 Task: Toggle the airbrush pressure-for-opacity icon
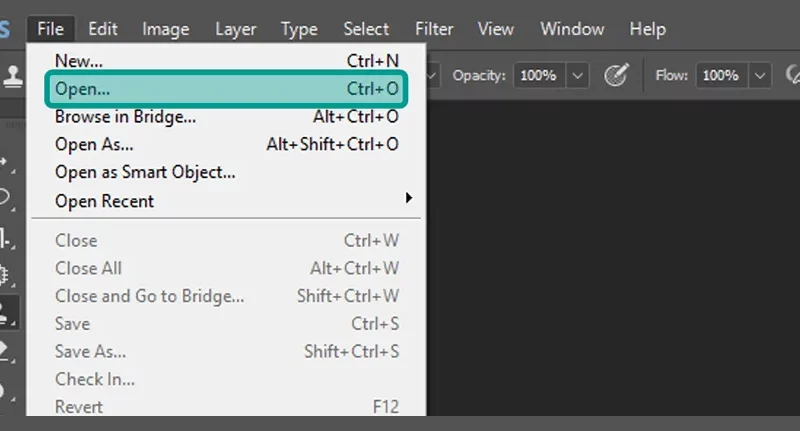(616, 75)
